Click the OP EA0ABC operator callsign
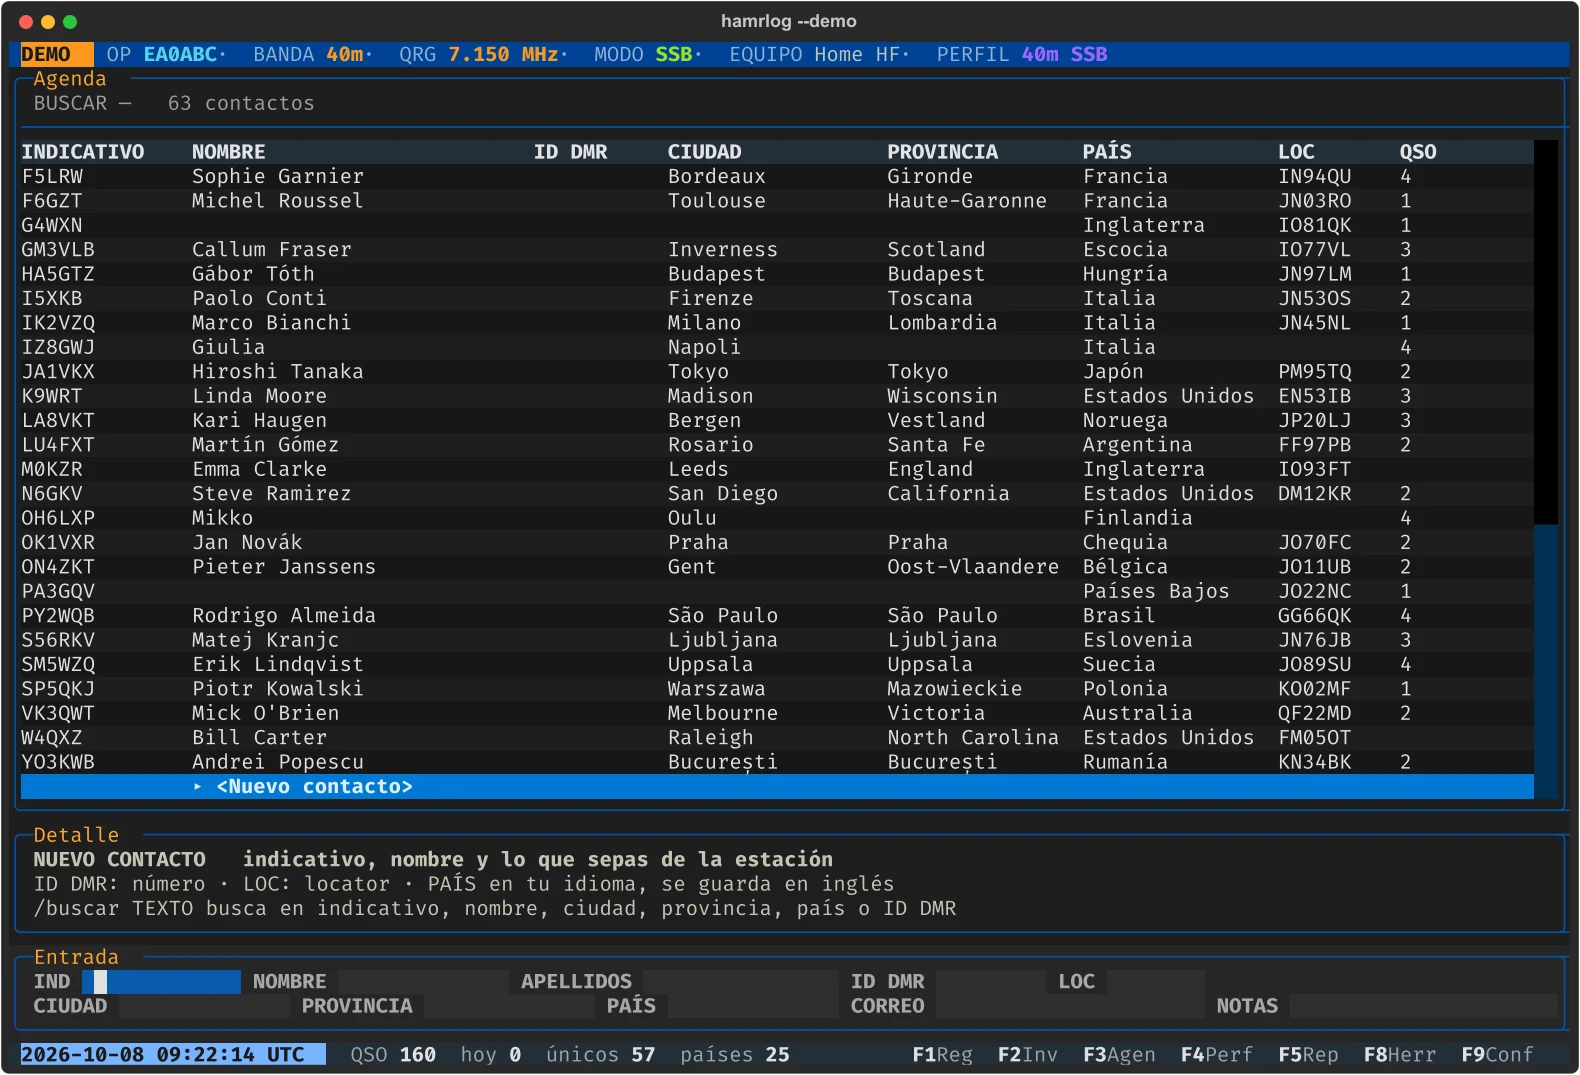The image size is (1580, 1075). (162, 55)
